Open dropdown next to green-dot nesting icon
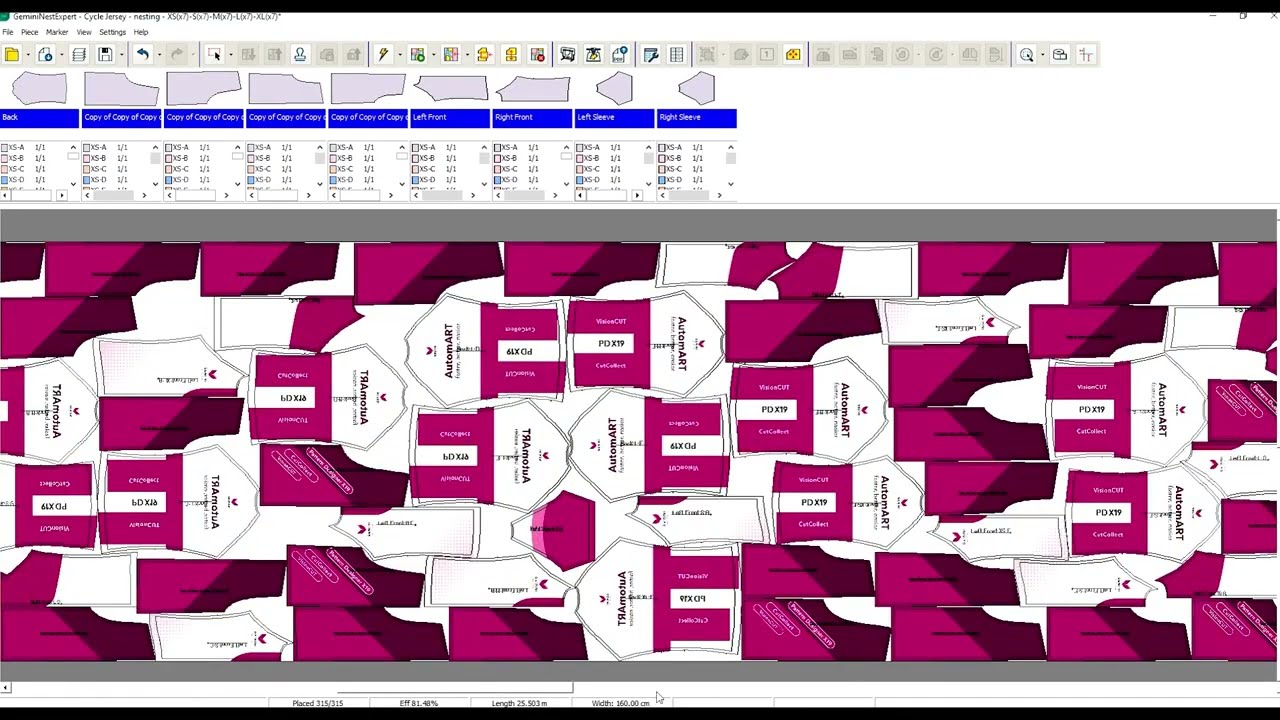Screen dimensions: 1280x720 [x=432, y=55]
